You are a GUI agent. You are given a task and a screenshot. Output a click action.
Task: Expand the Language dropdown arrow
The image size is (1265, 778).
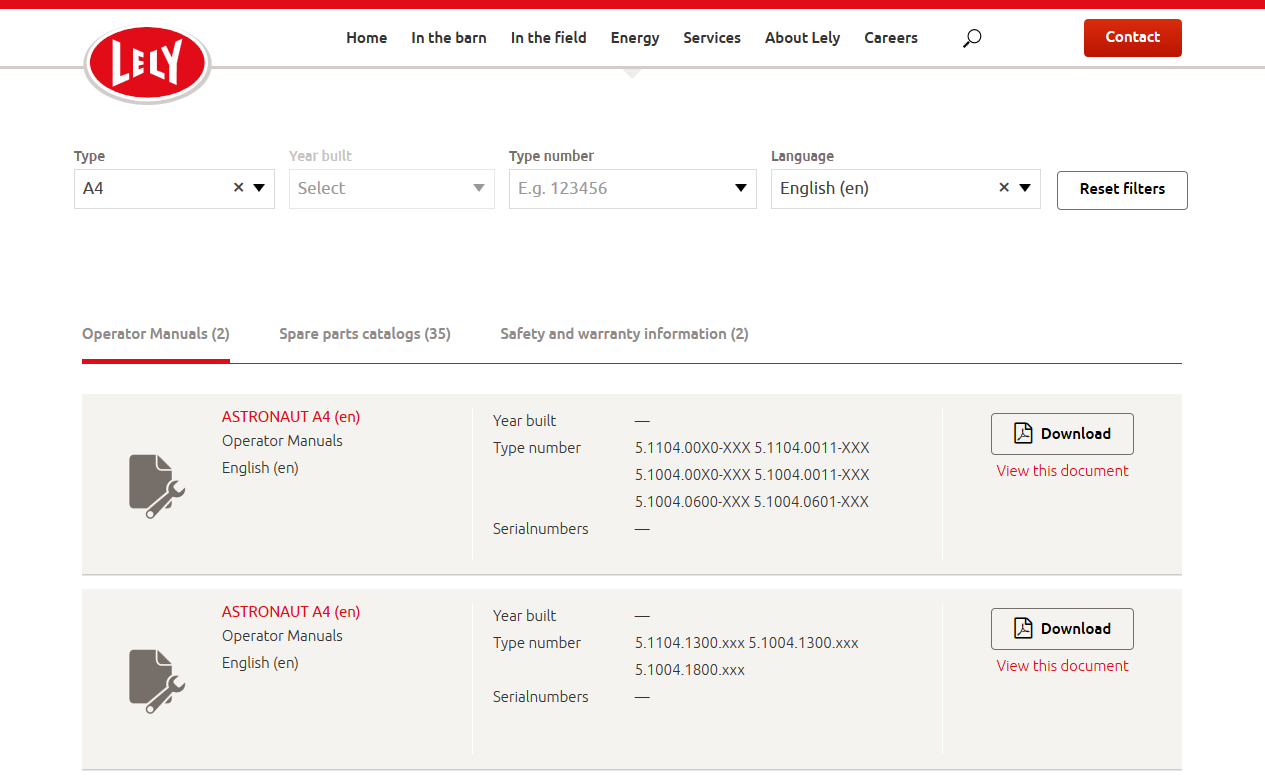pos(1025,188)
